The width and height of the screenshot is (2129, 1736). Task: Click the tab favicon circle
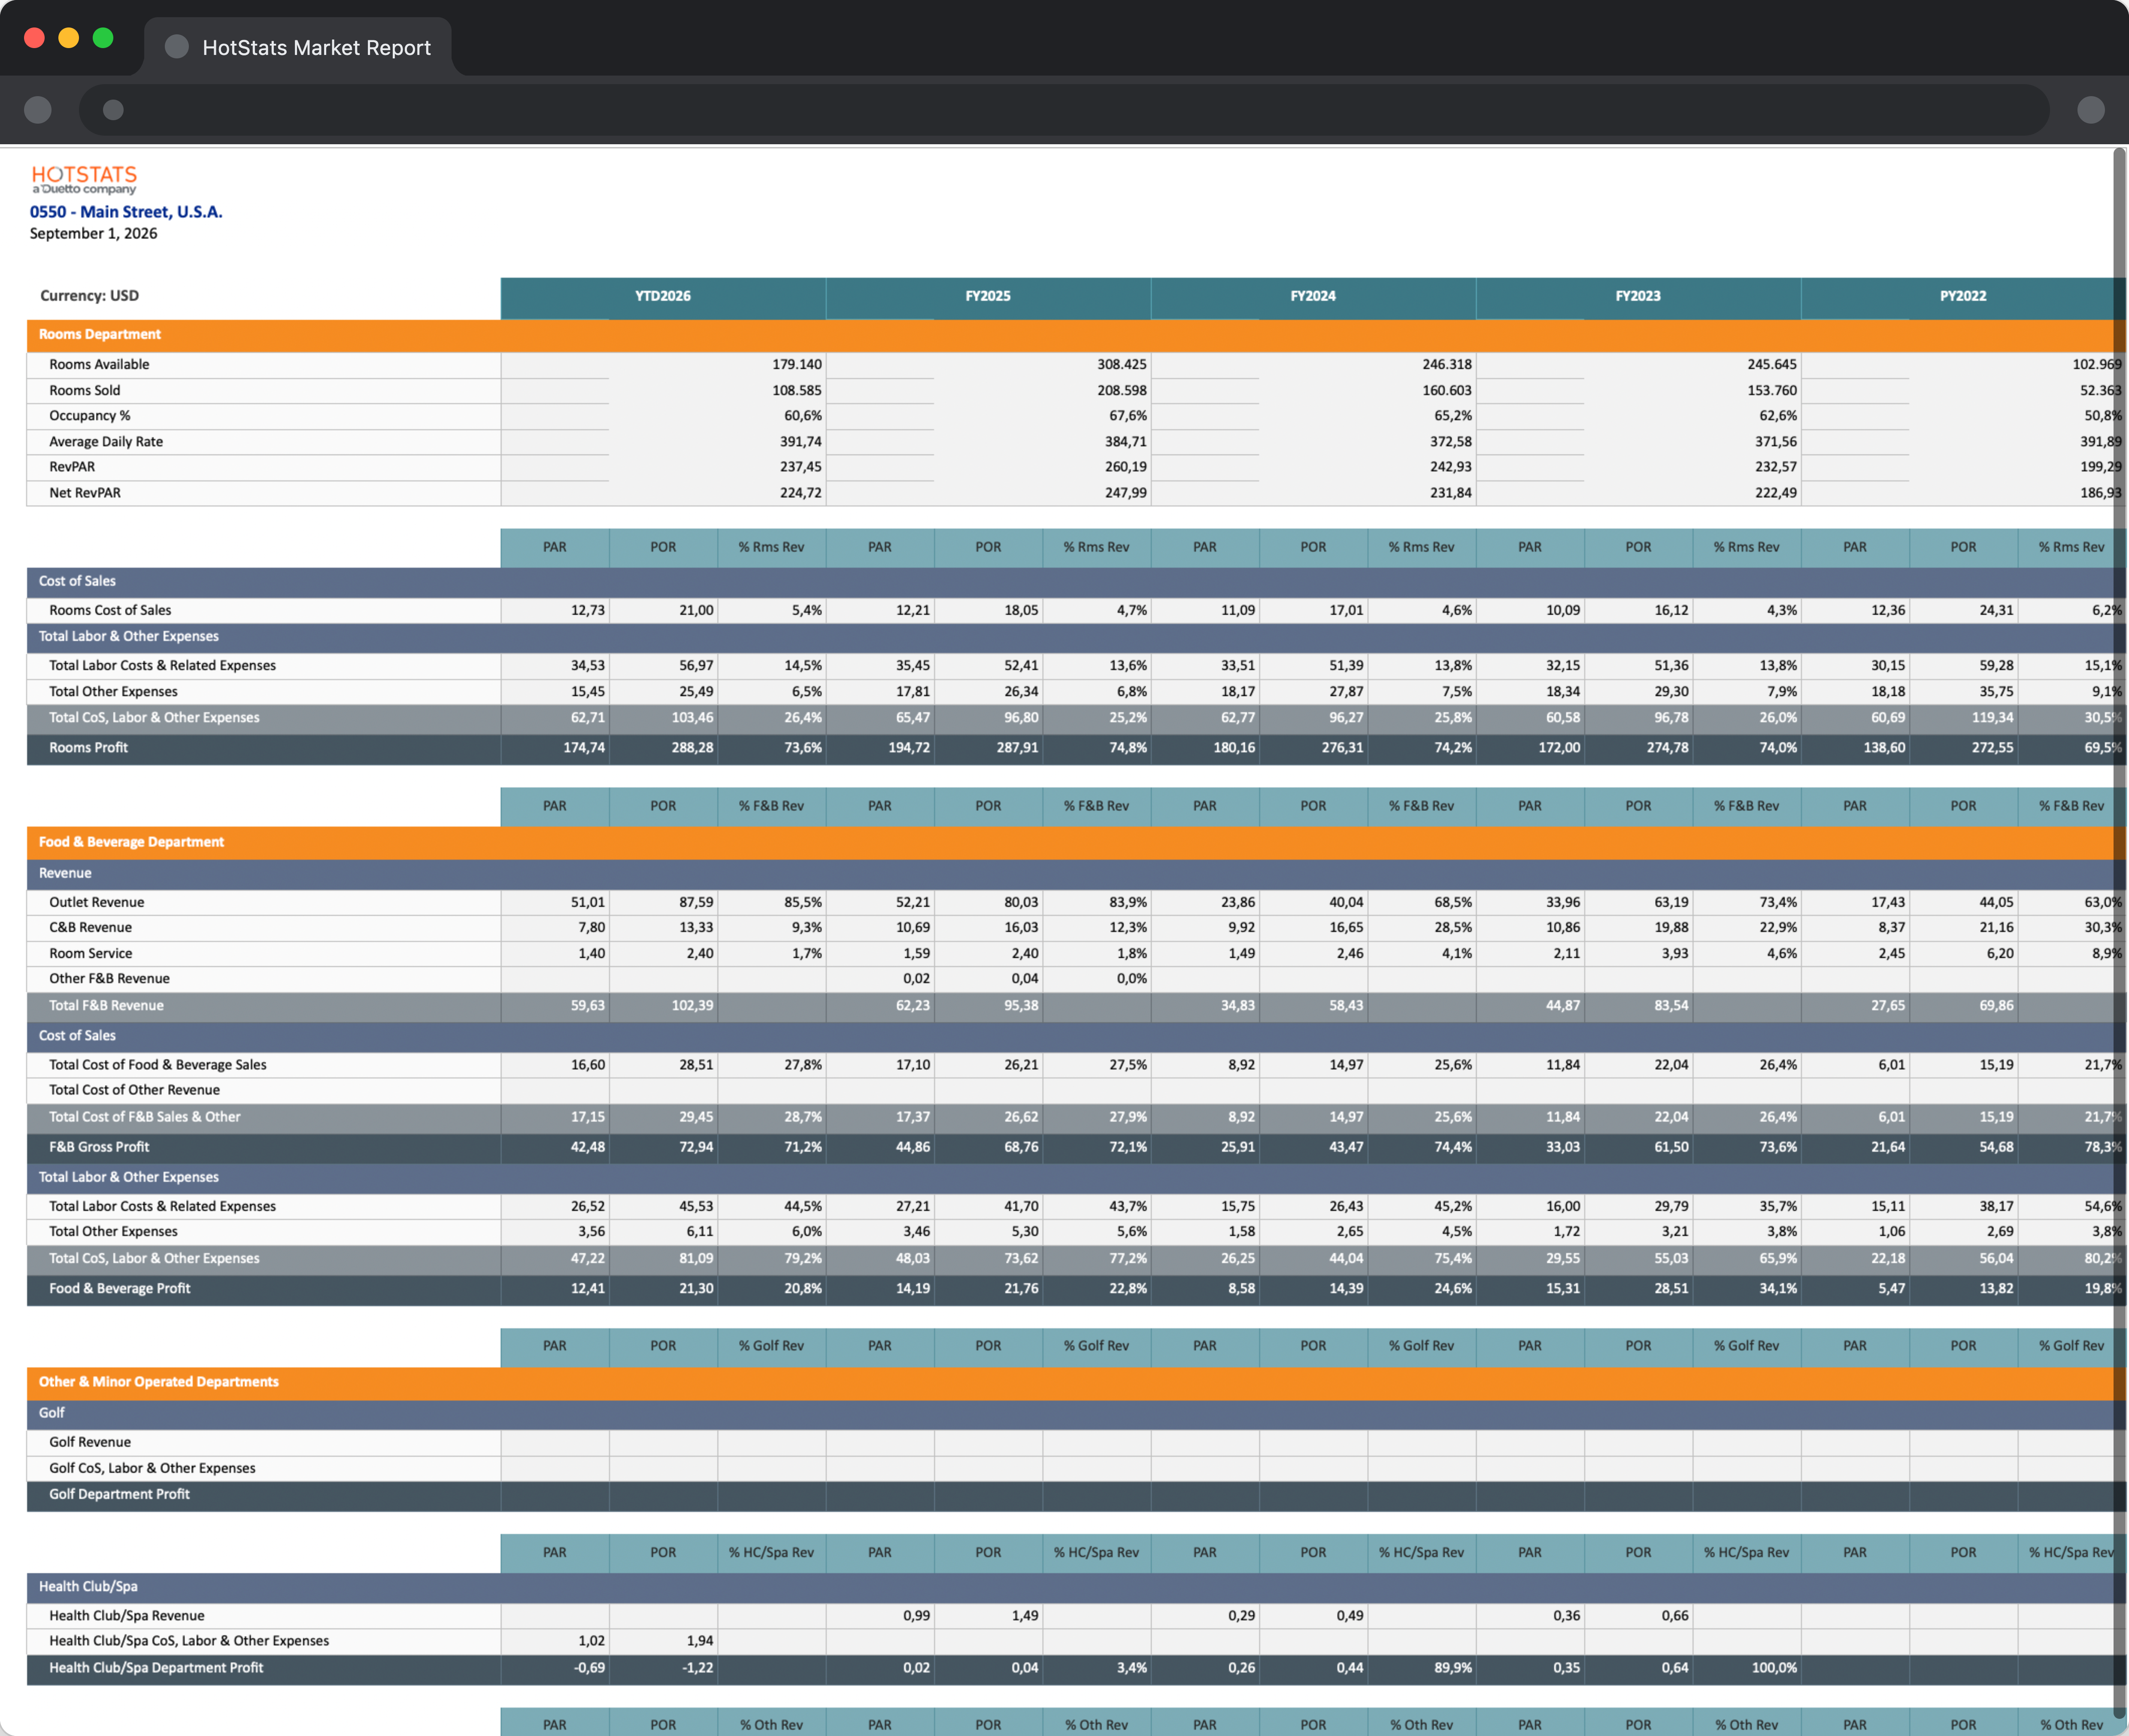(x=177, y=47)
